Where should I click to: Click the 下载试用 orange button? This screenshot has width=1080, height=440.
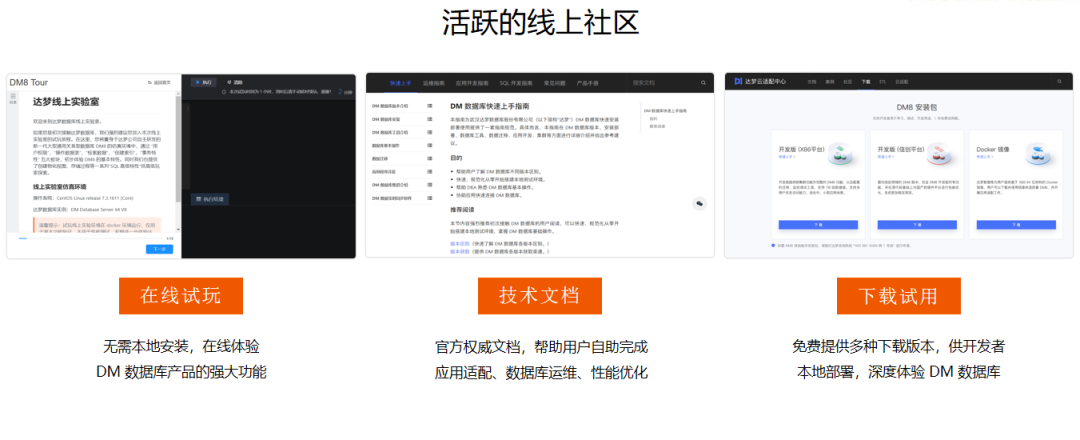click(898, 295)
